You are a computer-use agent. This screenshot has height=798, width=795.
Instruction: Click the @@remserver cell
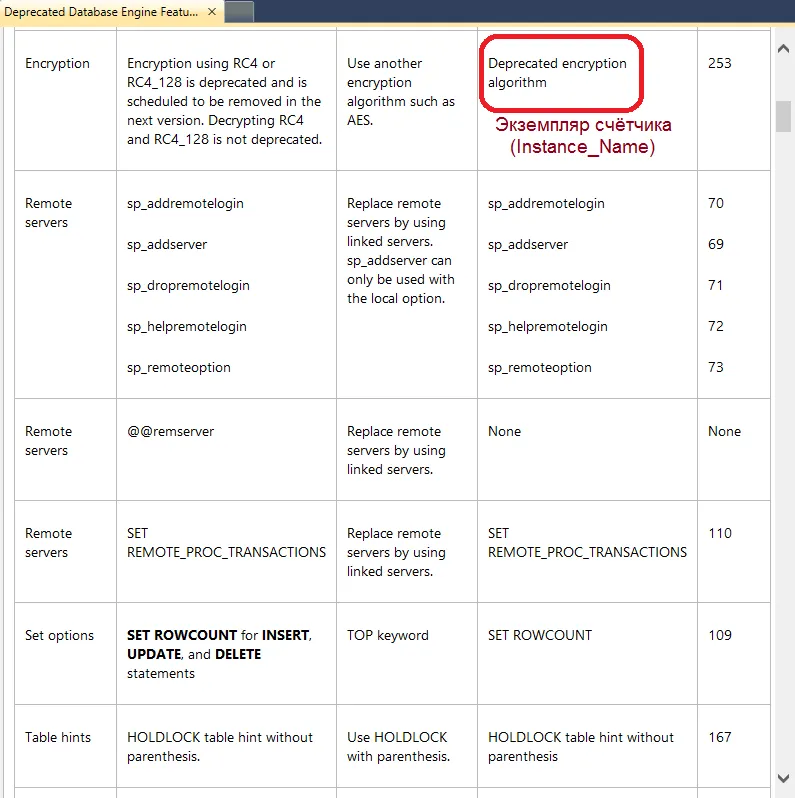coord(170,431)
